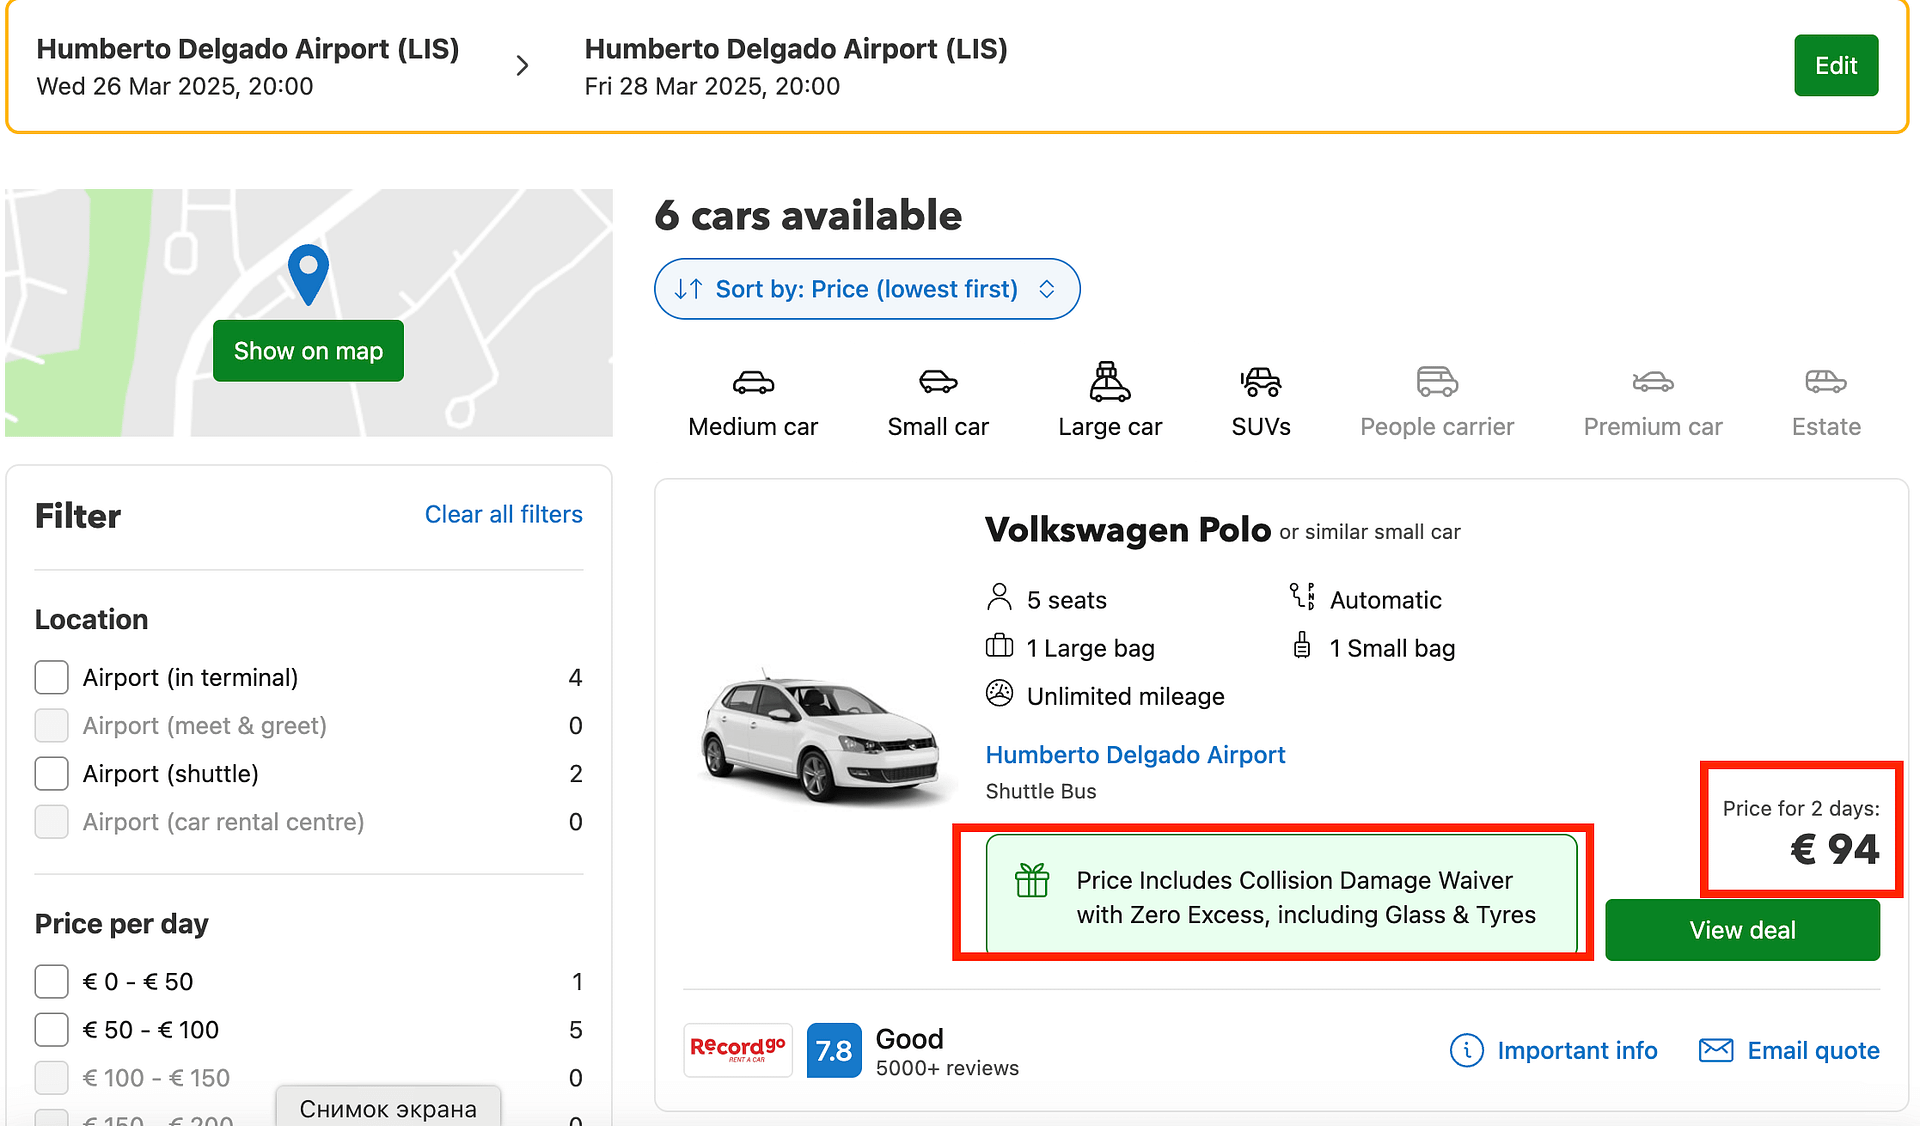This screenshot has height=1126, width=1920.
Task: Click the Important info circle icon
Action: click(1466, 1050)
